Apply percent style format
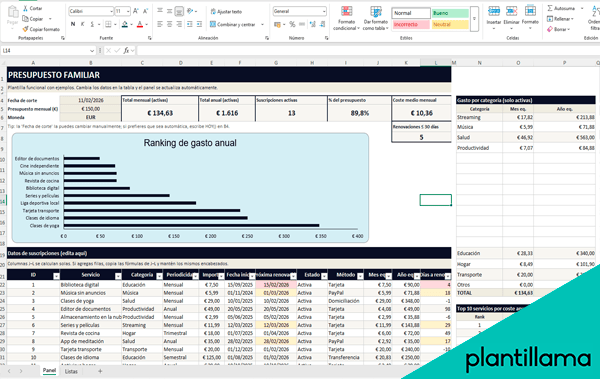Image resolution: width=600 pixels, height=379 pixels. tap(292, 24)
